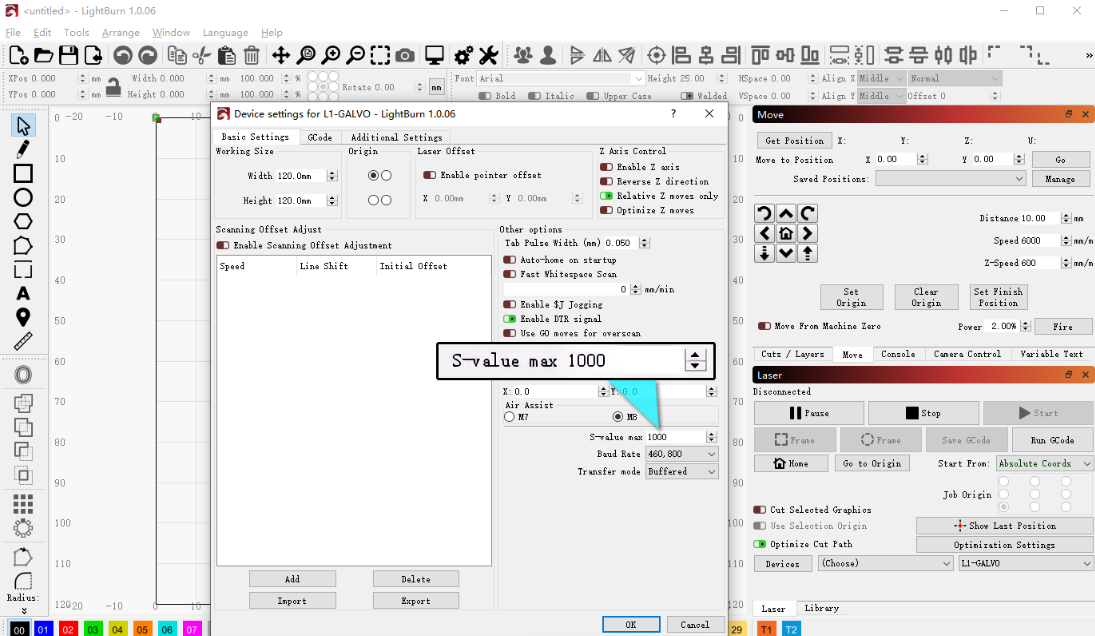Turn off Enable DTR signal

(510, 319)
